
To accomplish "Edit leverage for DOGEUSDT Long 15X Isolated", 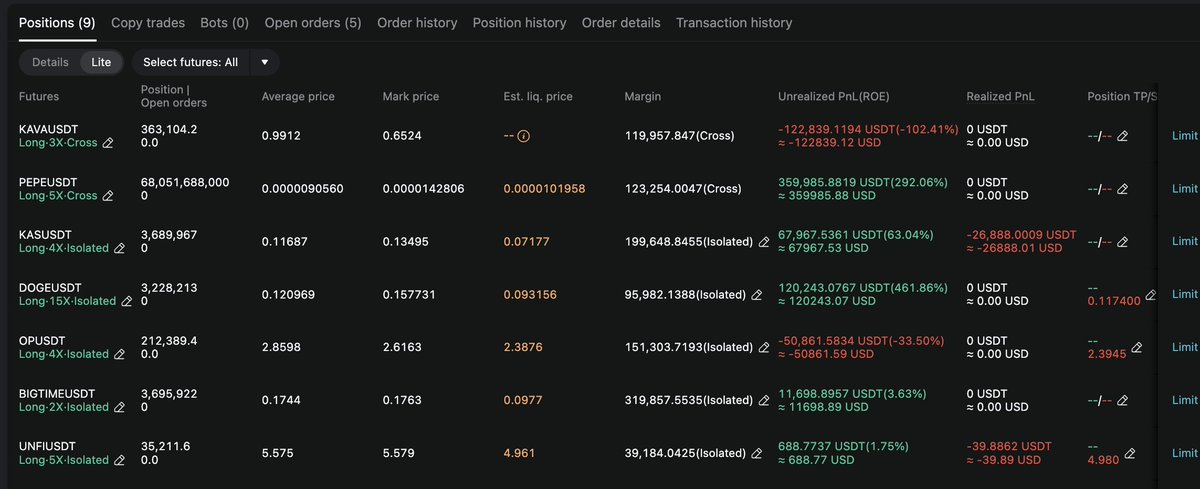I will pos(125,301).
